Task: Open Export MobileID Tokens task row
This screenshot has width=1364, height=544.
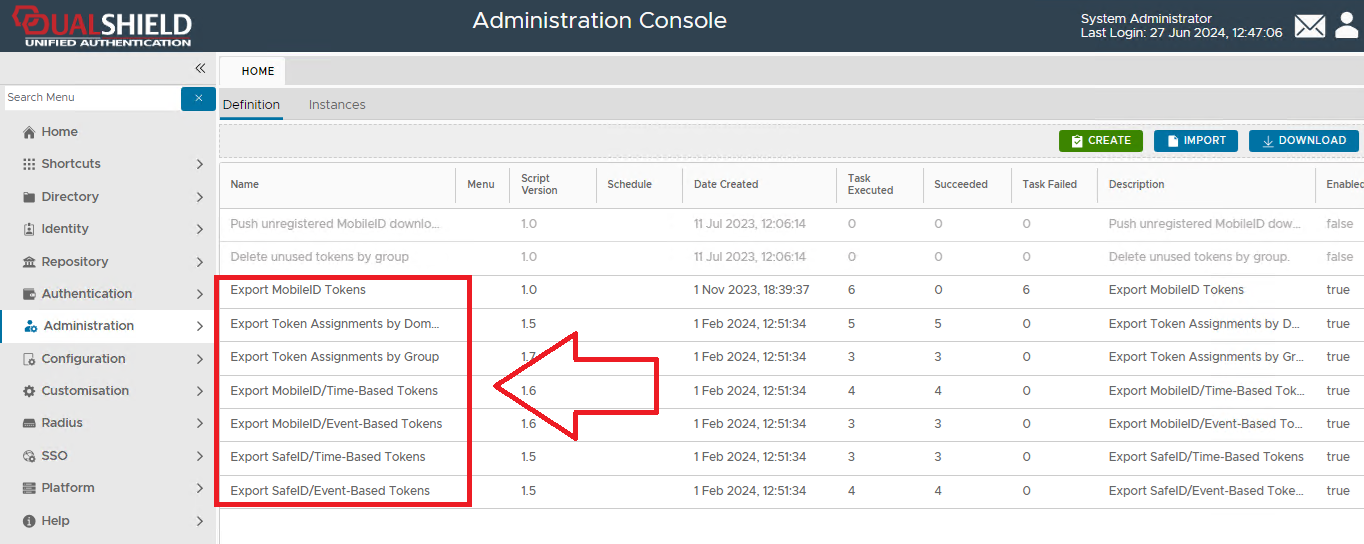Action: point(298,290)
